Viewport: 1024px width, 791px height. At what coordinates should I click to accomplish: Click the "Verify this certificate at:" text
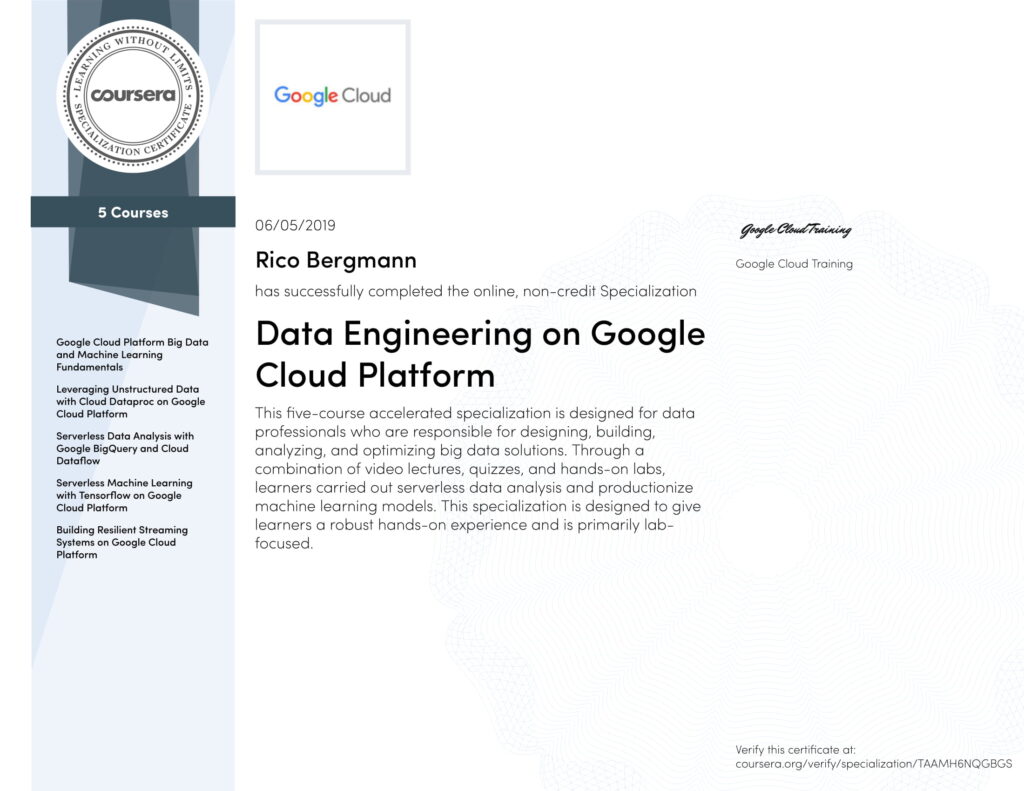coord(795,749)
